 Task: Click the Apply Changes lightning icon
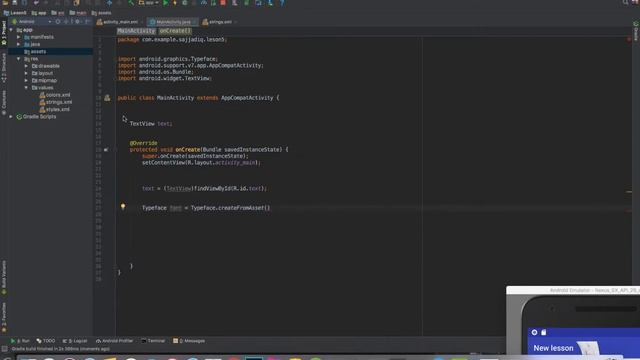(175, 3)
